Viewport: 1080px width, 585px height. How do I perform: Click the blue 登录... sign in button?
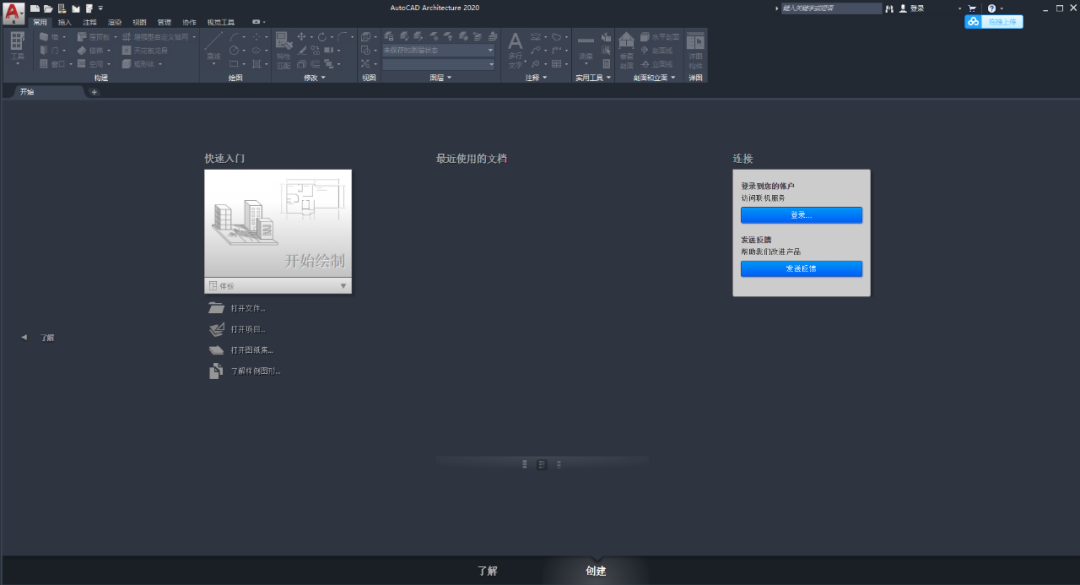point(801,215)
